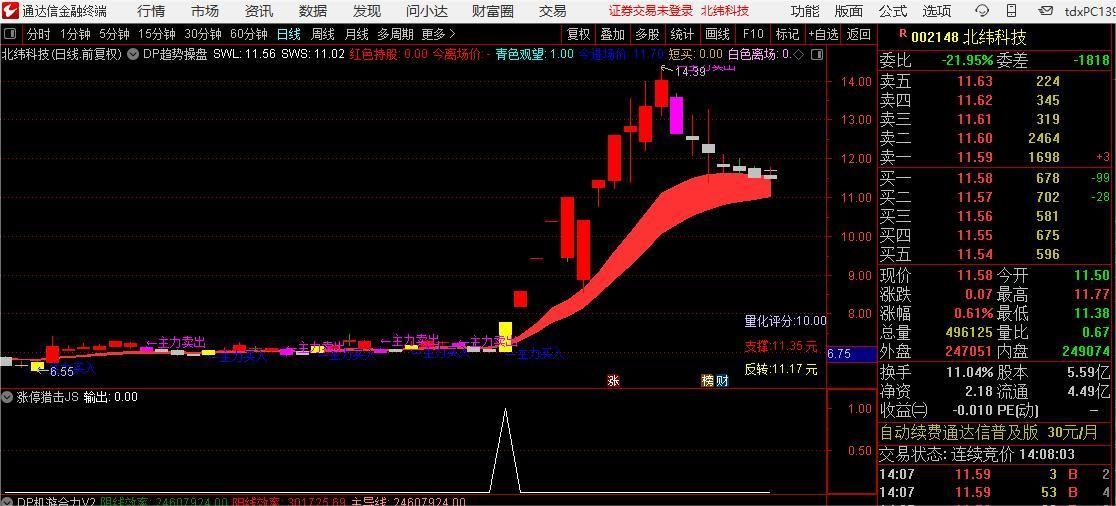1116x506 pixels.
Task: Click the 委比 value -21.95%
Action: [967, 61]
